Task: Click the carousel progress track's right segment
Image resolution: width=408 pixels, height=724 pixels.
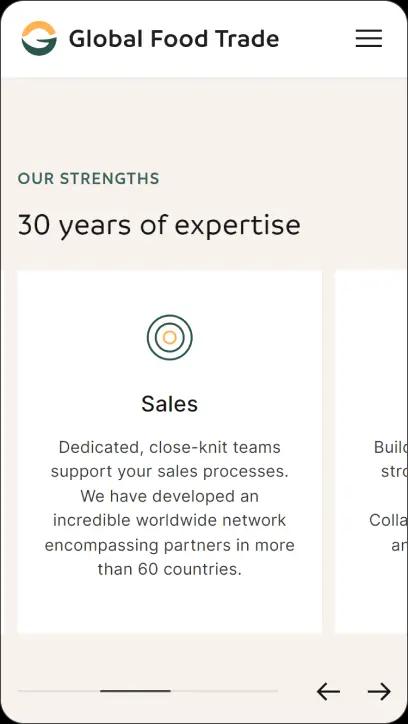Action: [224, 691]
